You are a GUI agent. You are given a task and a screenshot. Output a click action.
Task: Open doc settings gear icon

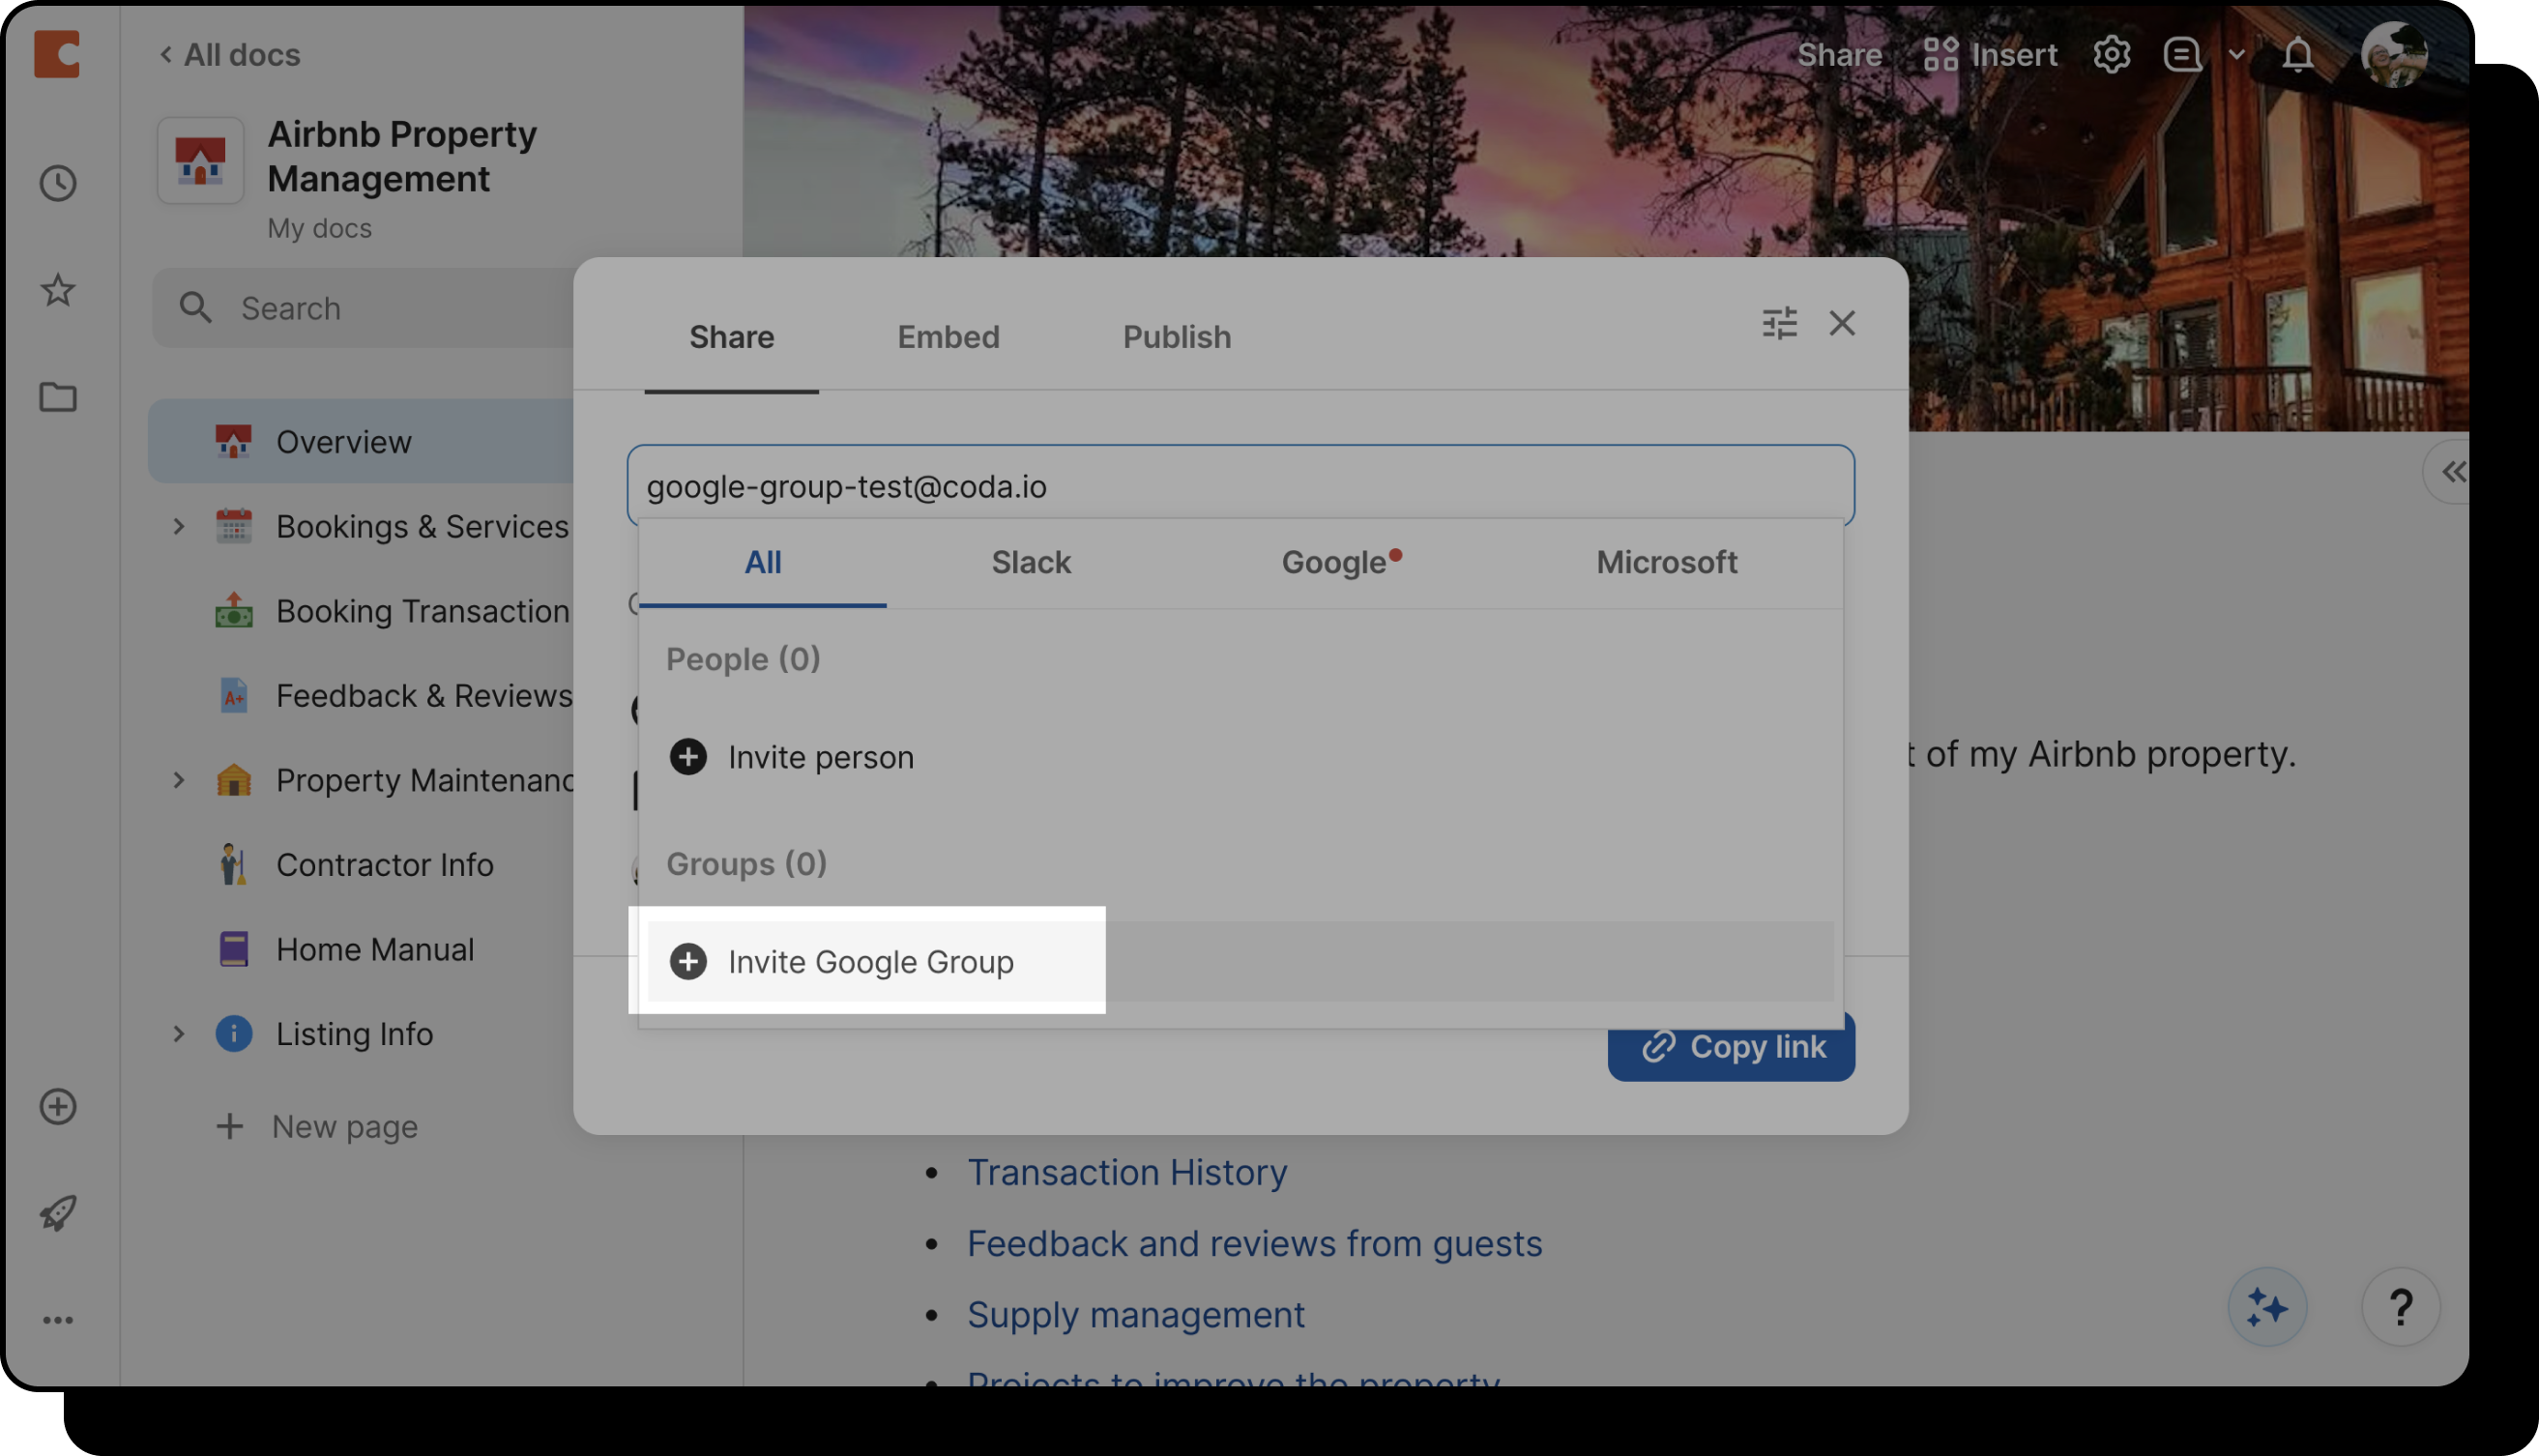(x=2111, y=54)
